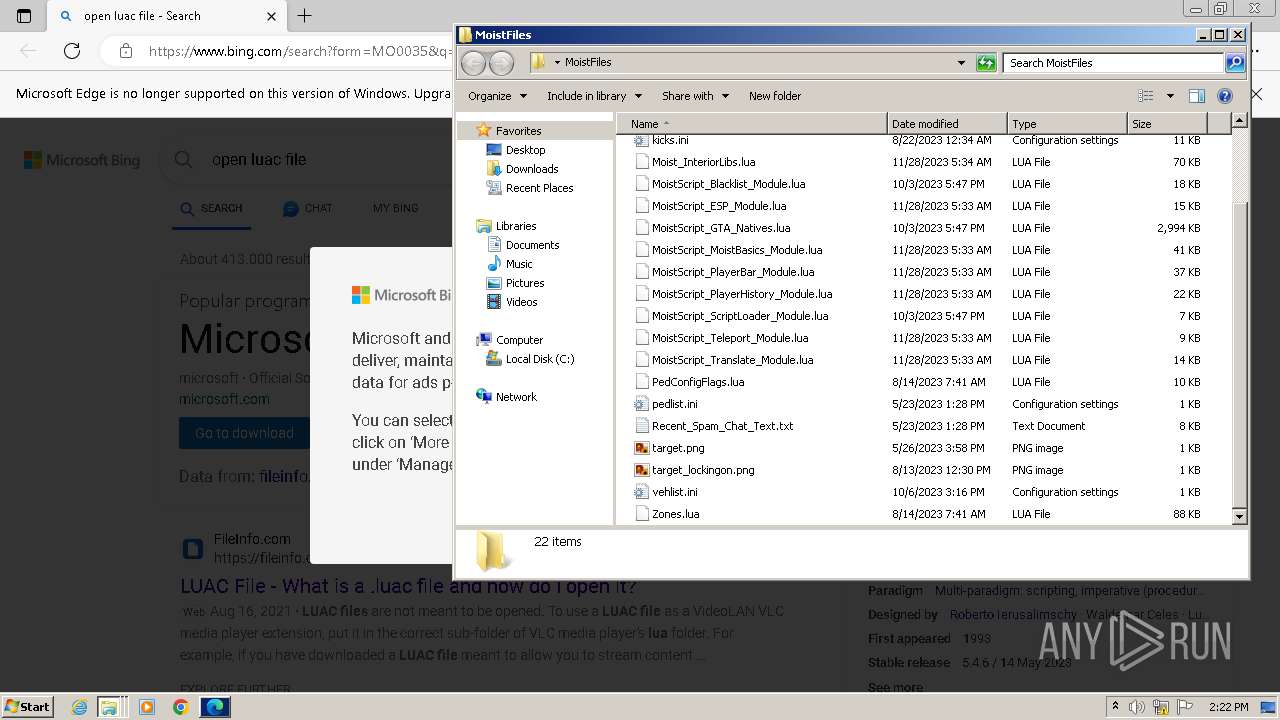The image size is (1280, 720).
Task: Close the 'open luac file - Search' tab
Action: 272,16
